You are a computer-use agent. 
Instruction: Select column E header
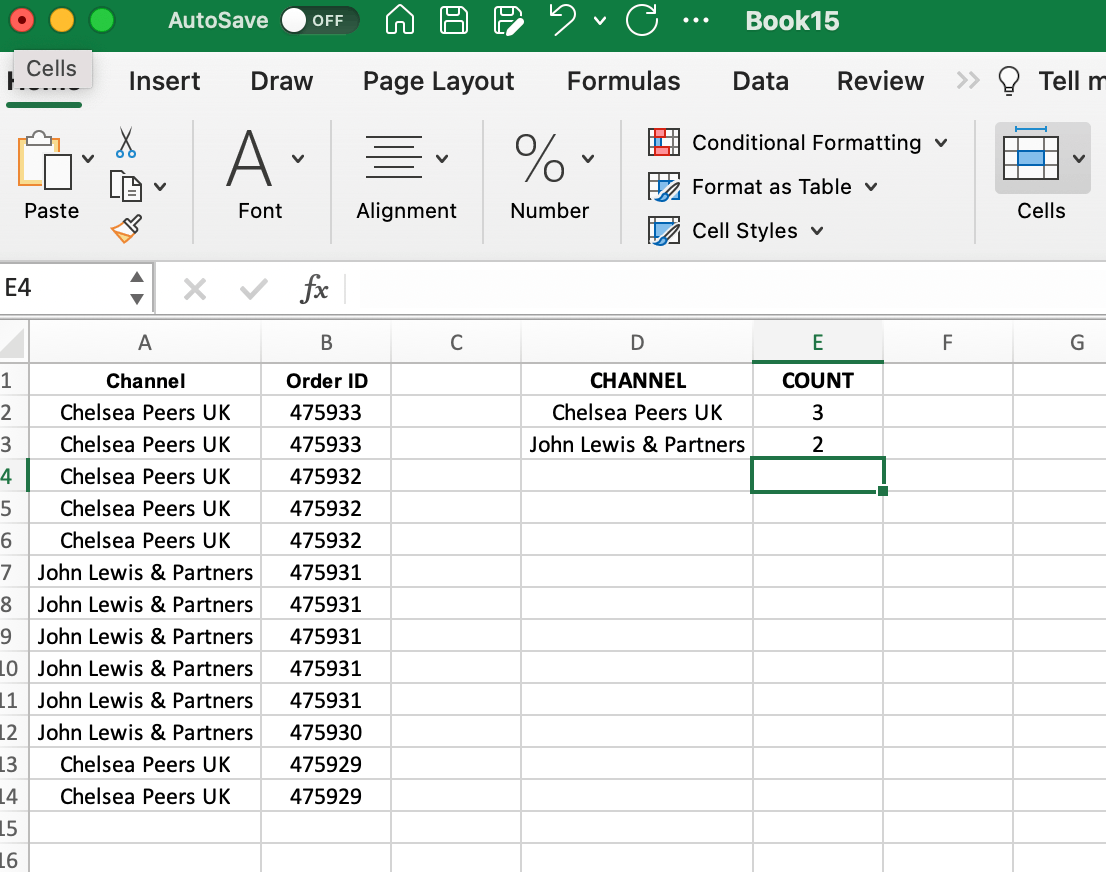click(818, 343)
